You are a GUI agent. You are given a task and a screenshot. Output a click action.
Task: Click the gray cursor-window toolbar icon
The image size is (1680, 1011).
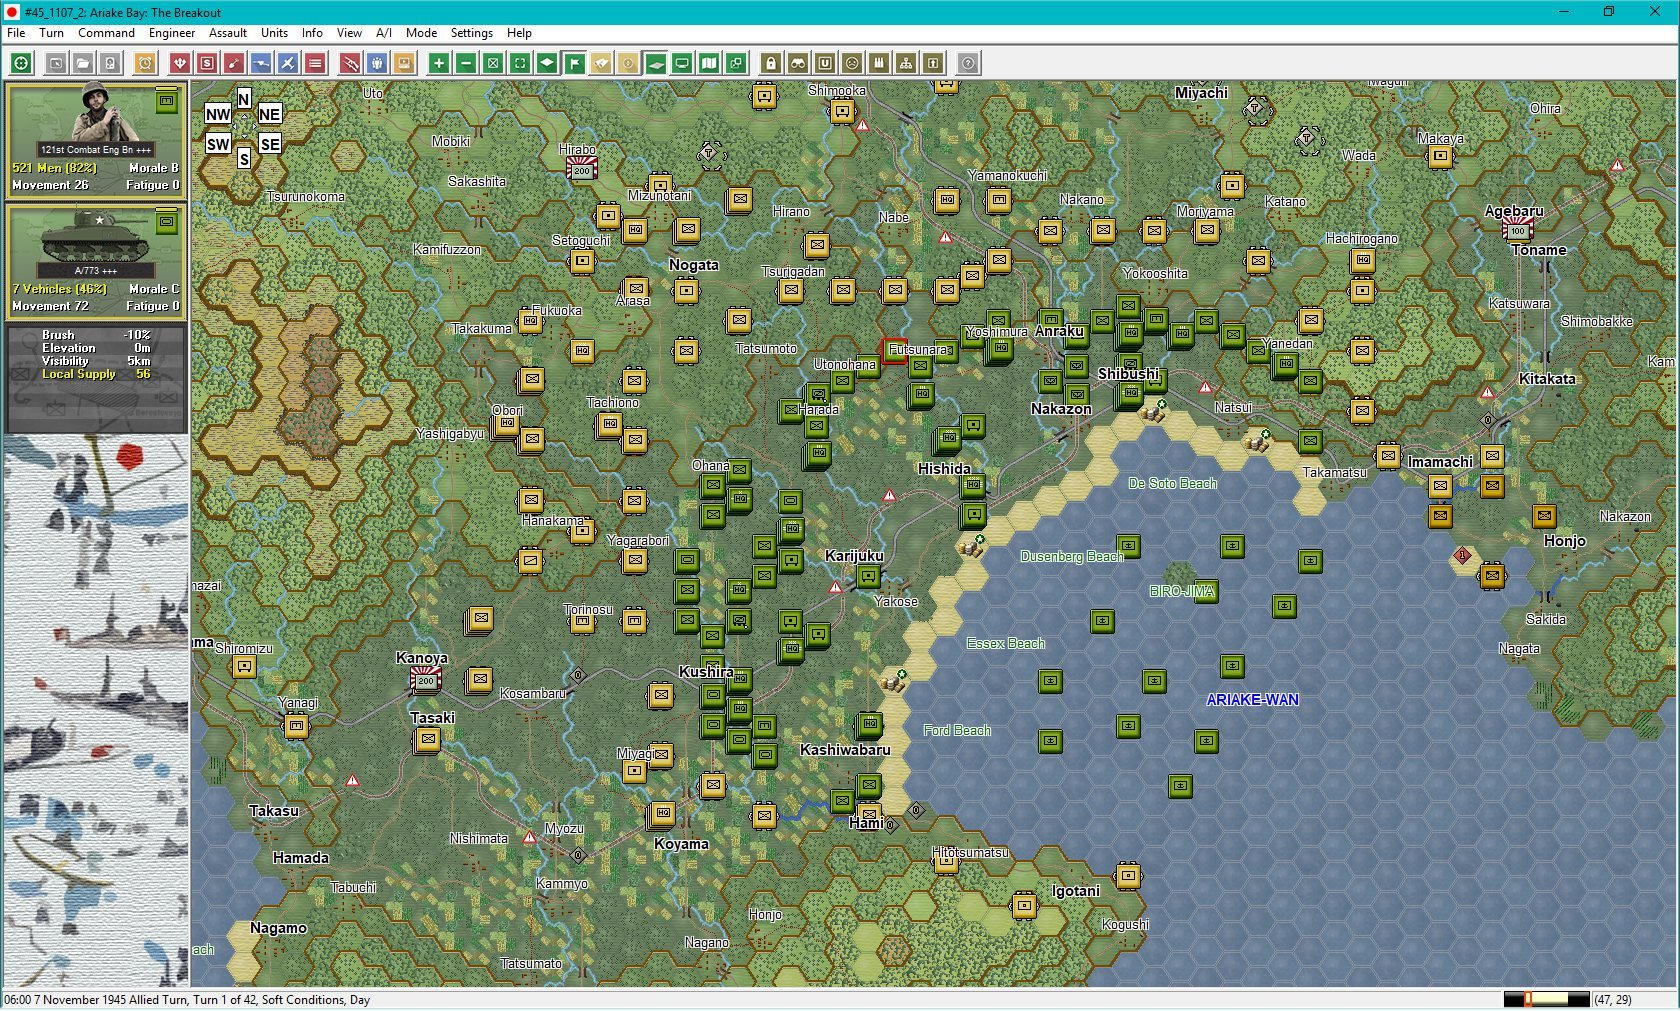[56, 64]
